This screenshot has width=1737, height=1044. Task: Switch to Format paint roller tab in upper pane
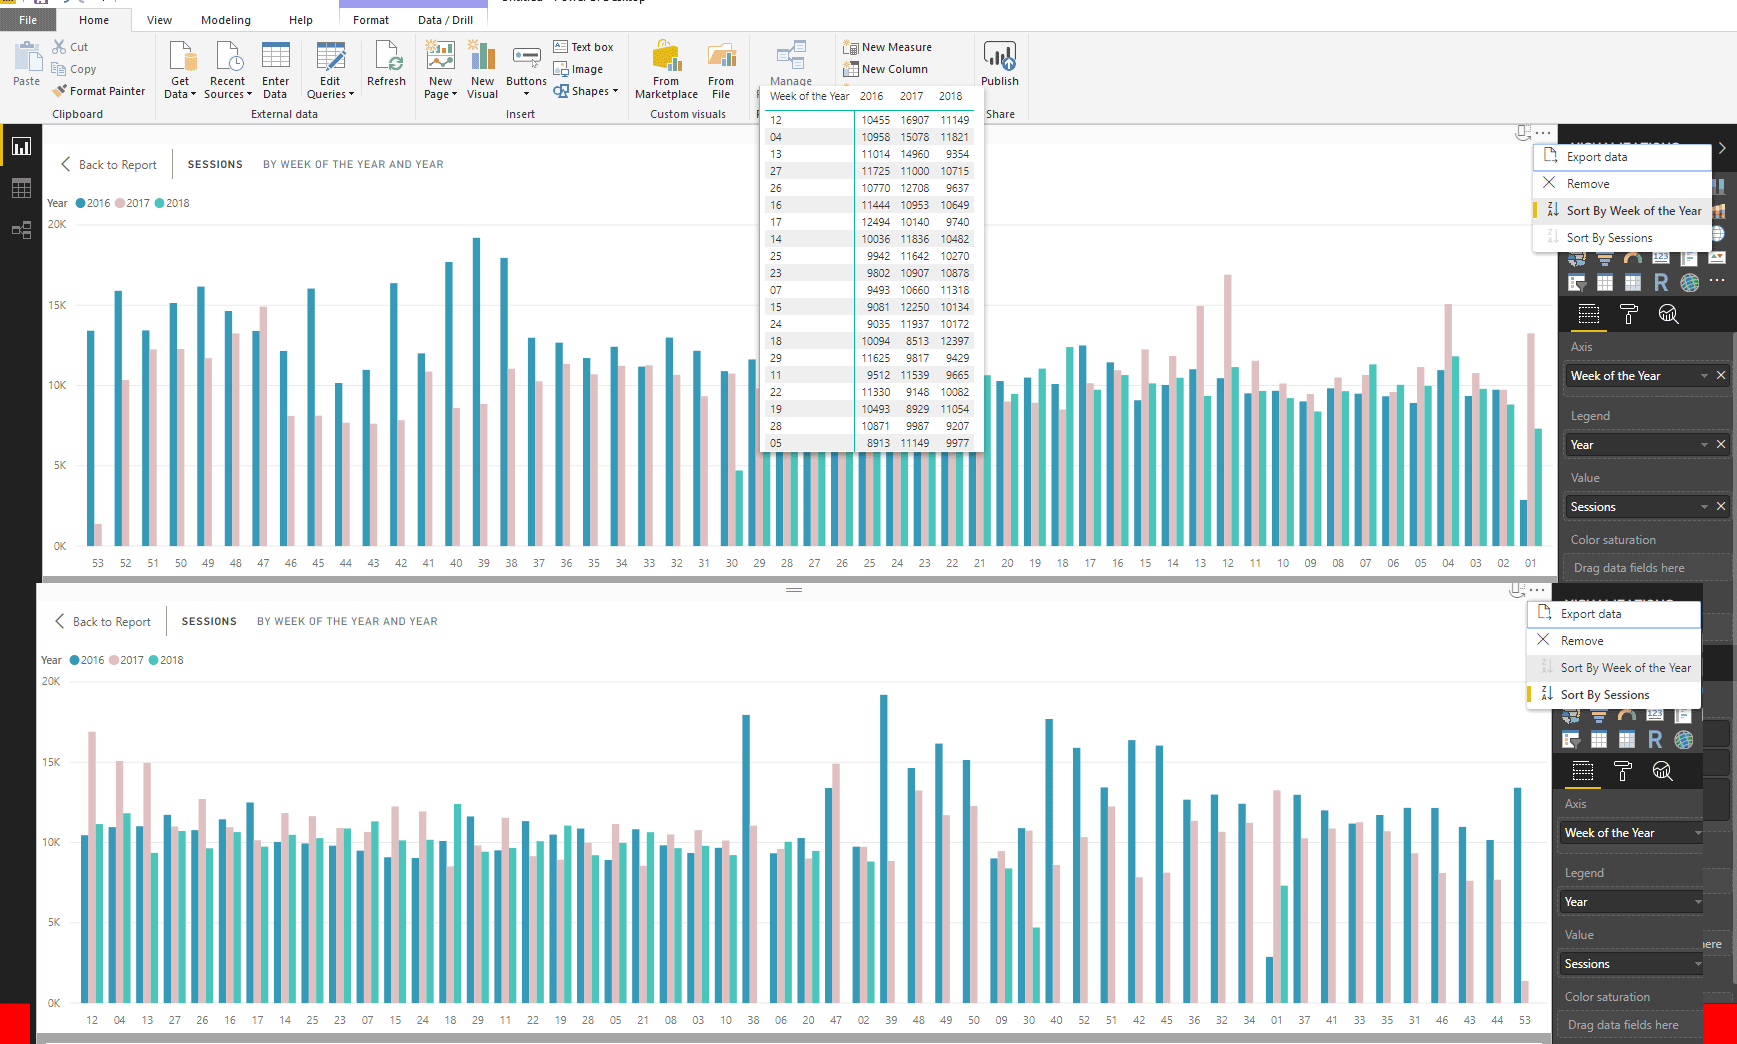pos(1628,314)
